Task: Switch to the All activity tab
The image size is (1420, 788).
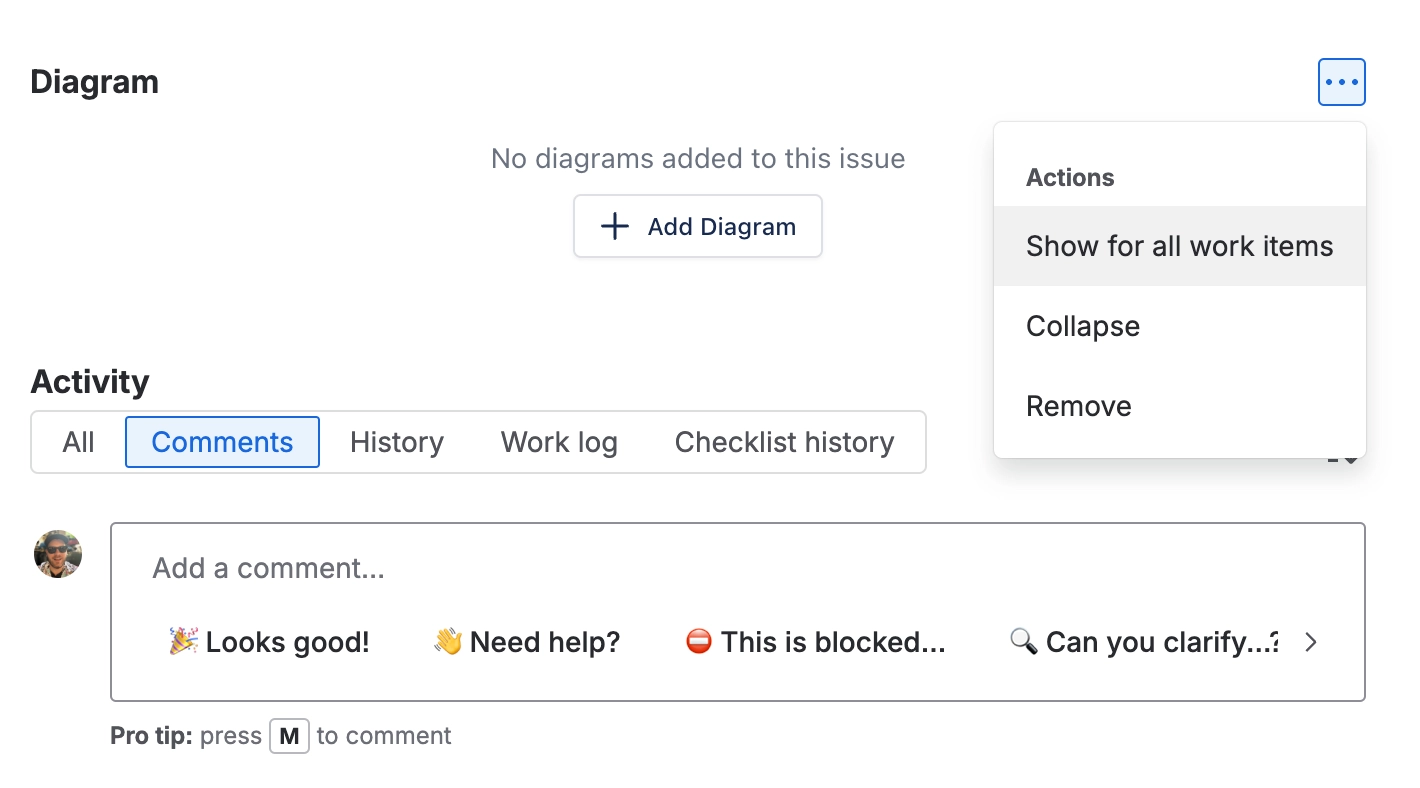Action: [78, 442]
